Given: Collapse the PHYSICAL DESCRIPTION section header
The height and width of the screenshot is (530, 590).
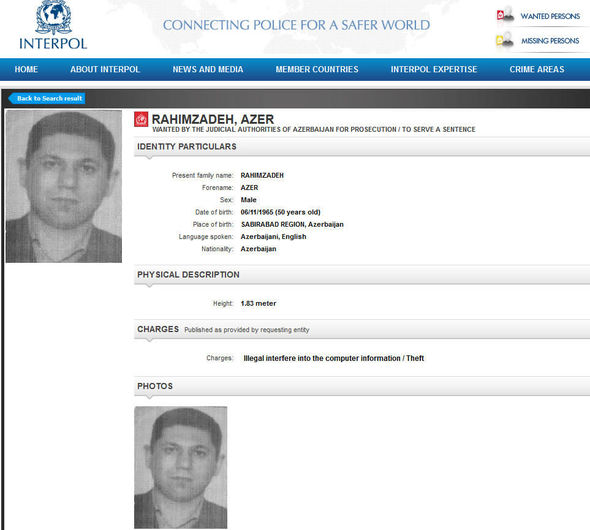Looking at the screenshot, I should (362, 275).
